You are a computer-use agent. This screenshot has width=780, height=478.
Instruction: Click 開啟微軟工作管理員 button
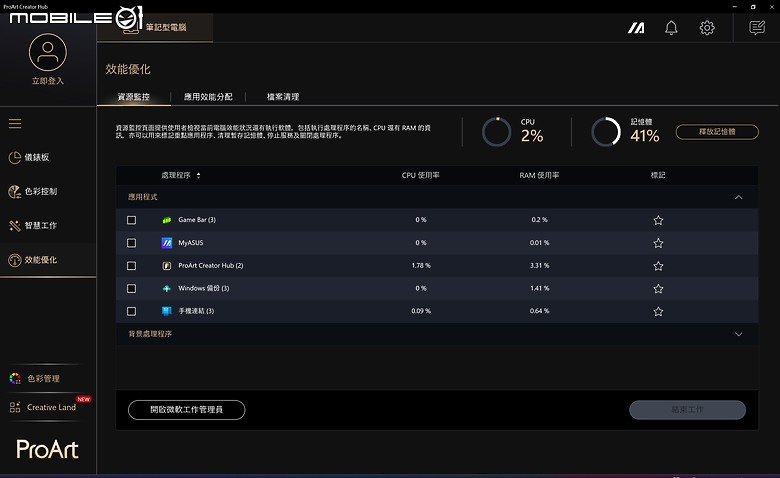point(187,410)
